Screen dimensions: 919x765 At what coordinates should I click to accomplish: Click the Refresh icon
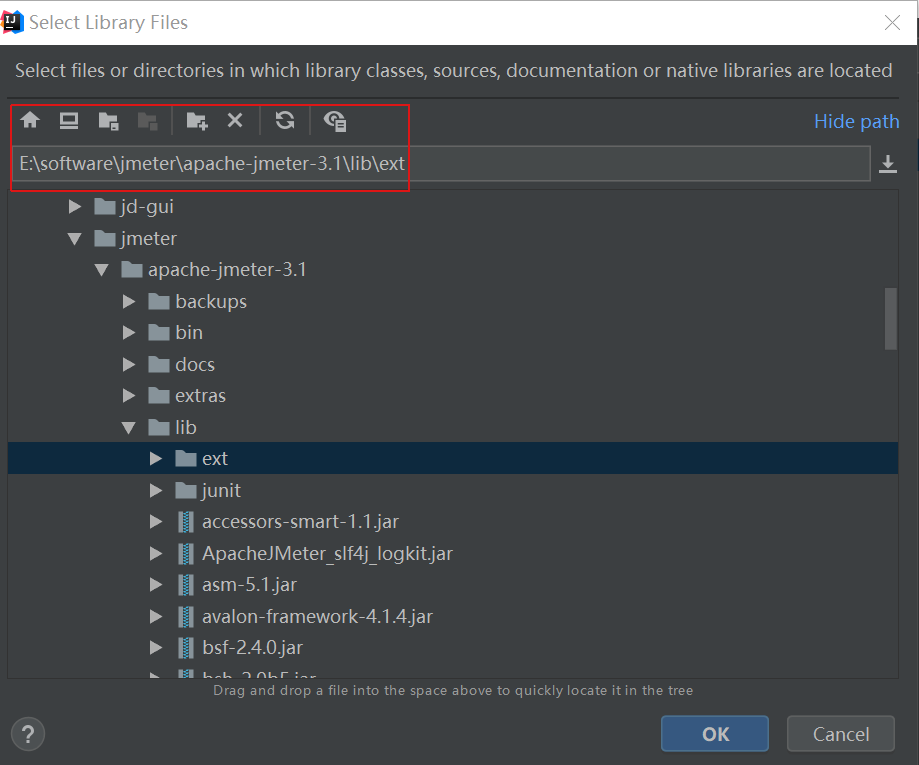(x=285, y=120)
